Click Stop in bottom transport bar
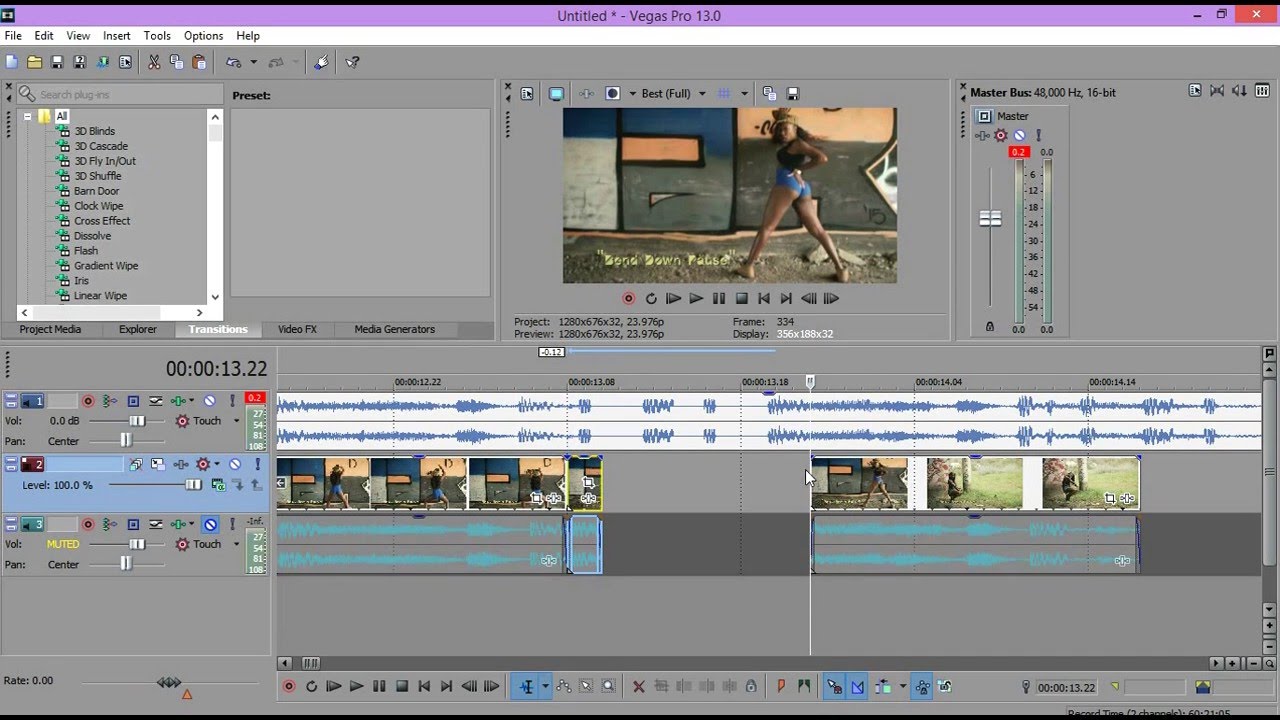This screenshot has height=720, width=1280. tap(401, 687)
